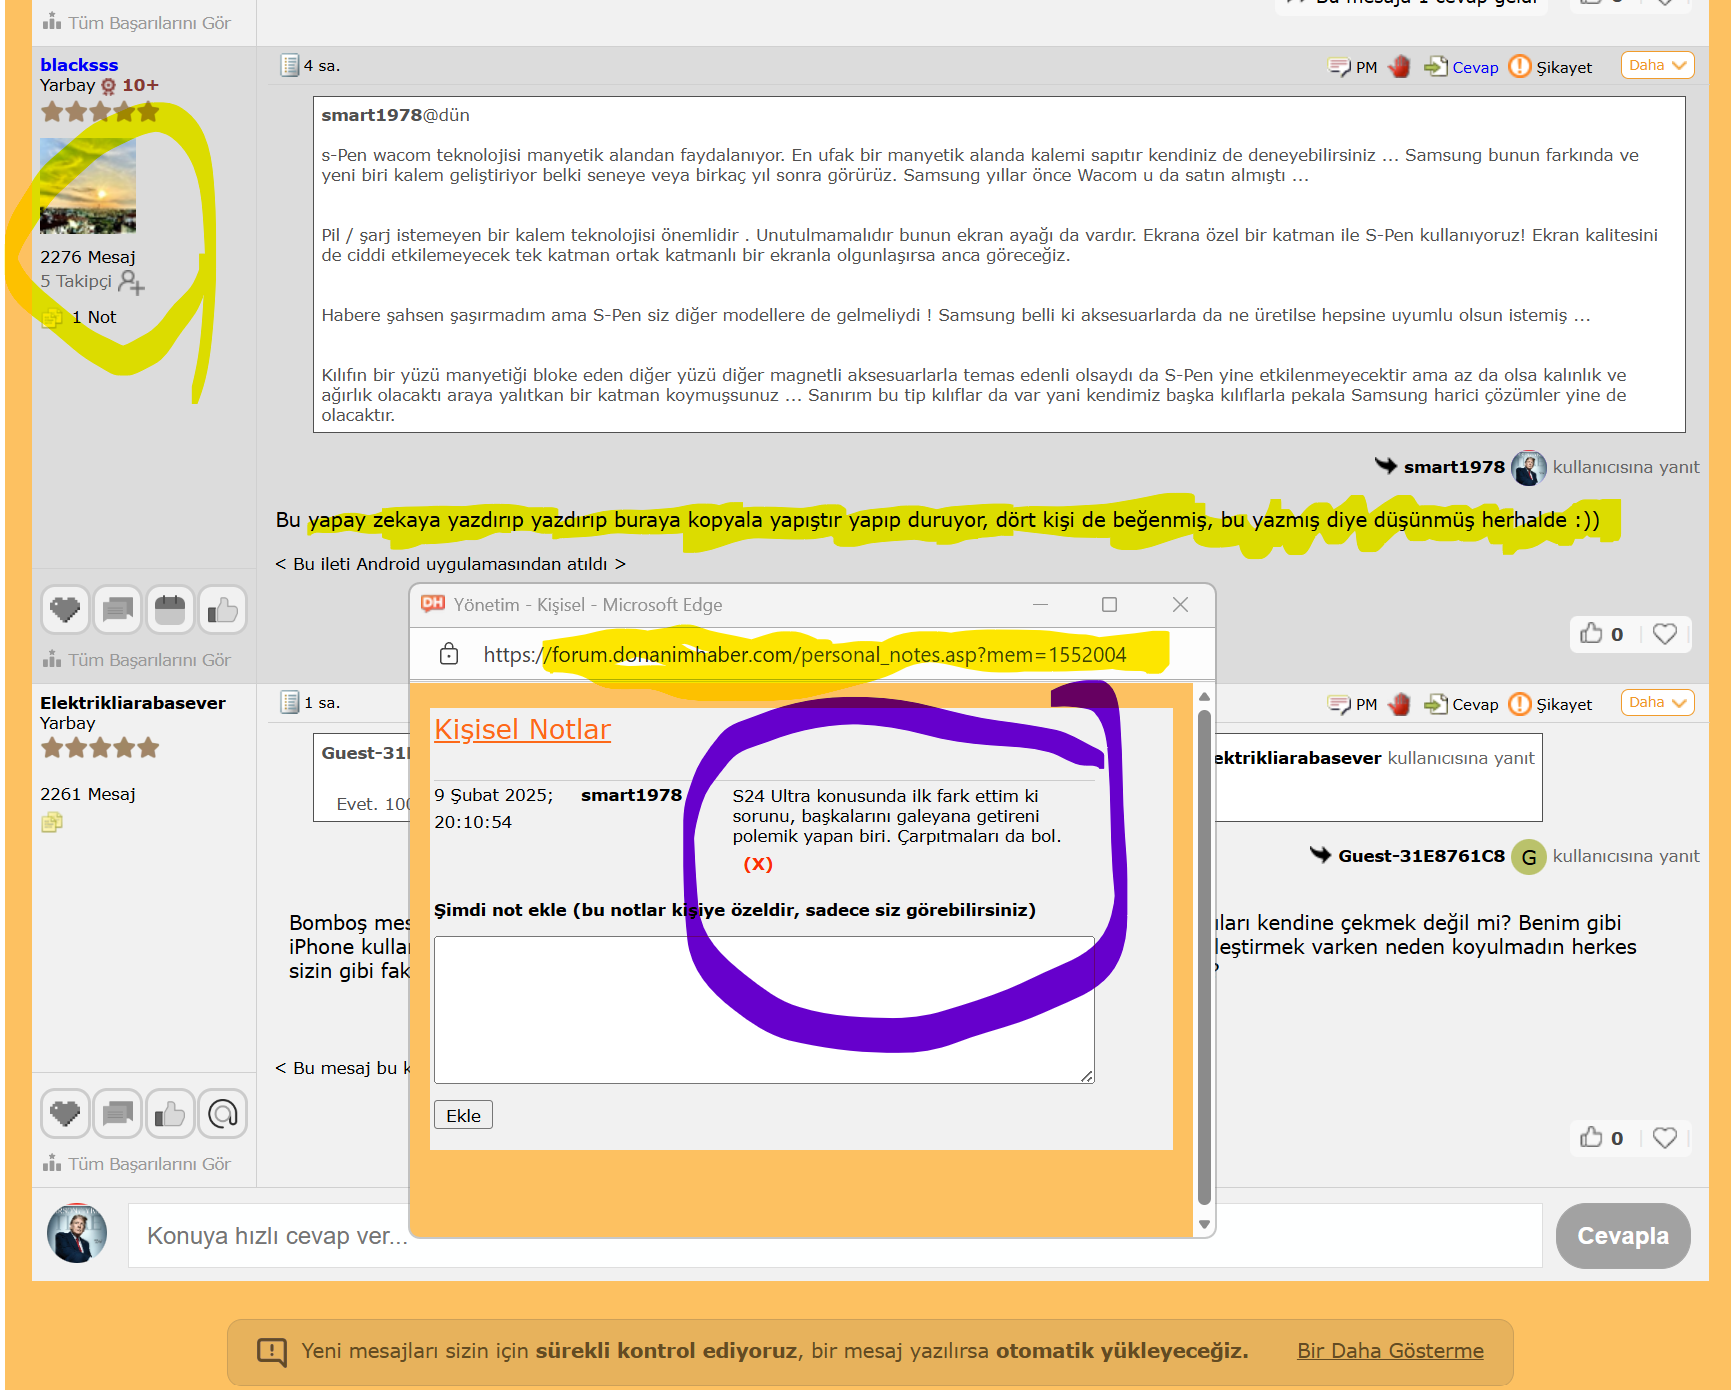Screen dimensions: 1731x1390
Task: Follow blacksss using the add-follower icon
Action: [131, 283]
